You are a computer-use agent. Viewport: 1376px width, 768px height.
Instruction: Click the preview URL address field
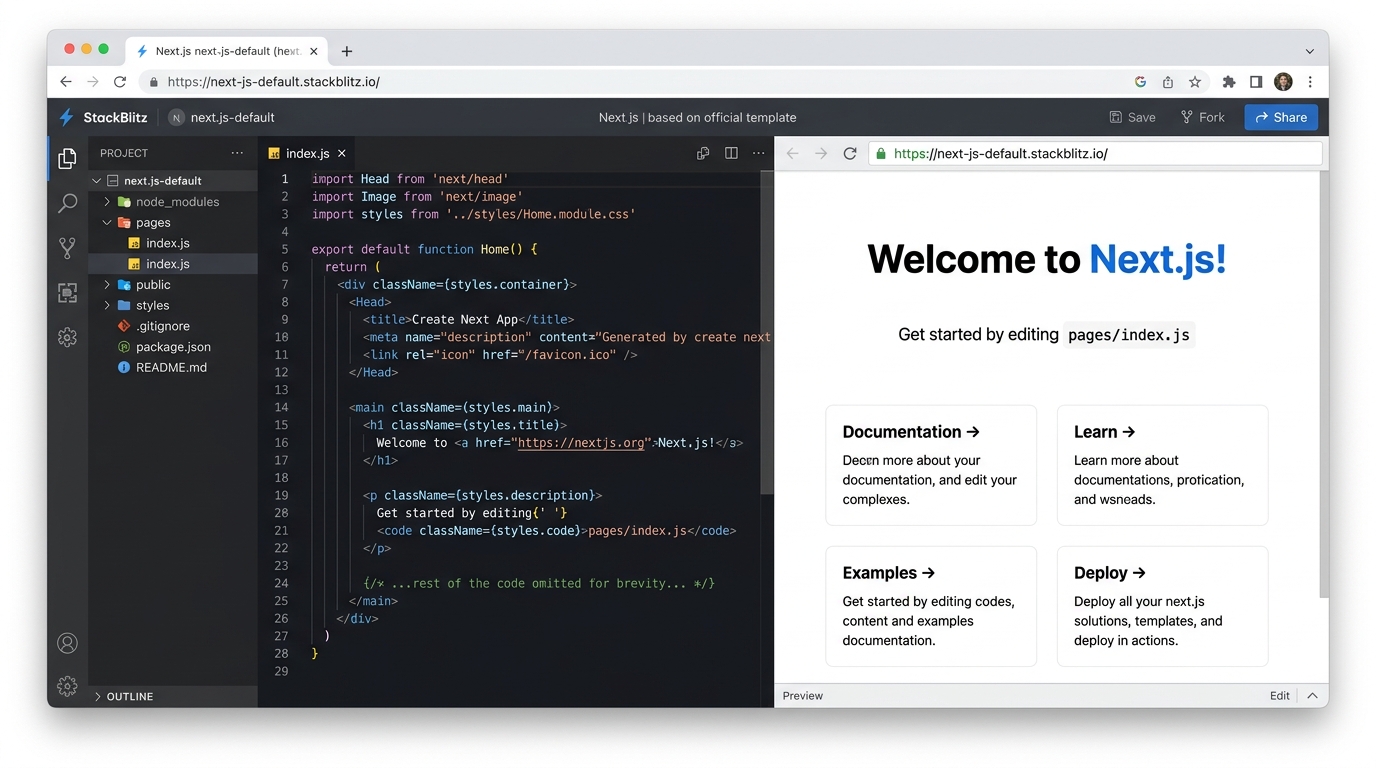[1100, 154]
